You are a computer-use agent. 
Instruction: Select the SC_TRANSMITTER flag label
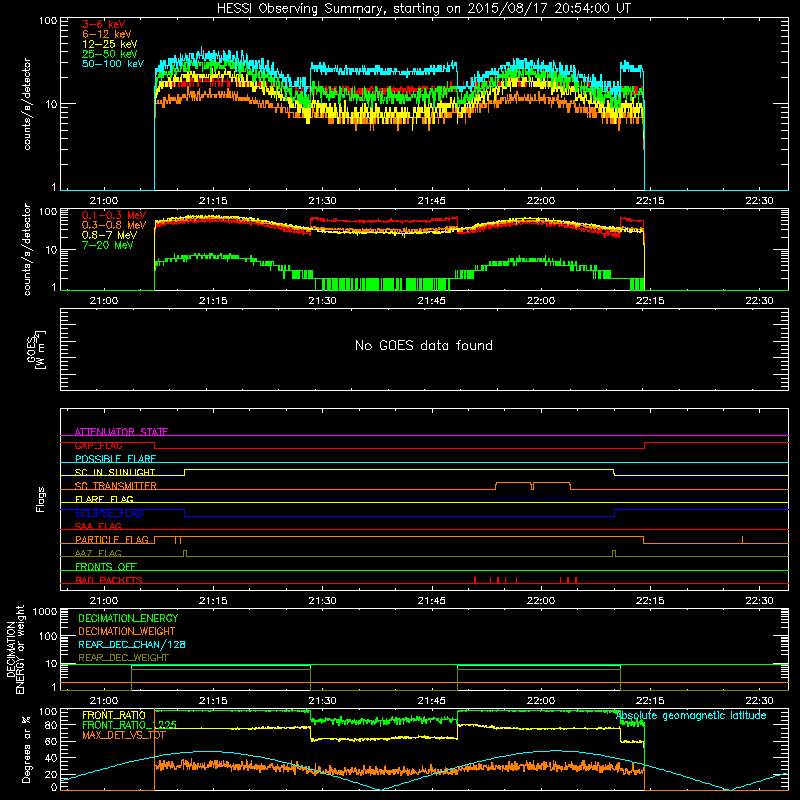[x=115, y=486]
